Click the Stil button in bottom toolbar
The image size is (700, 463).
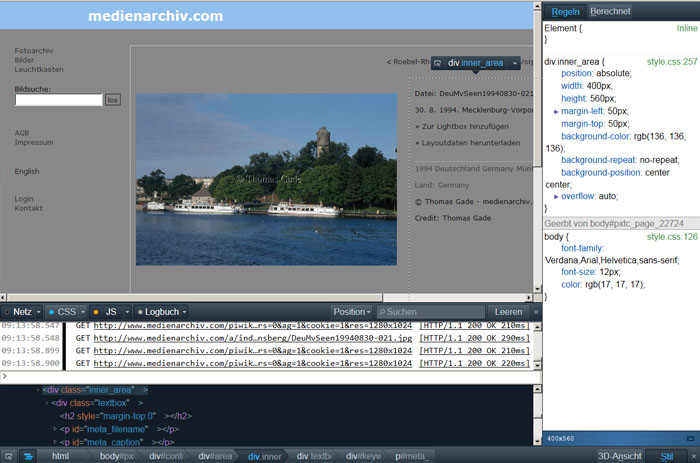pos(667,456)
